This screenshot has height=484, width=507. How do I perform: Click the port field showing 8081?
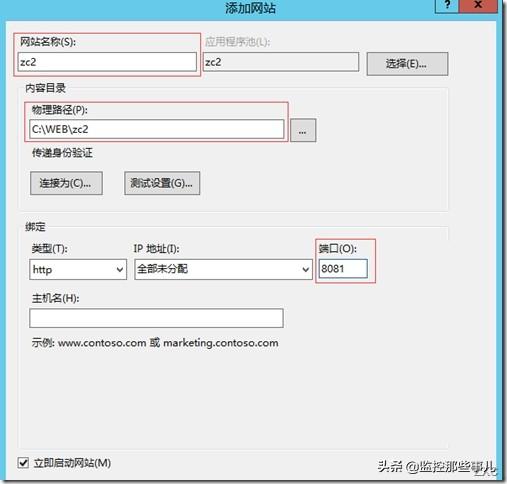pyautogui.click(x=343, y=269)
